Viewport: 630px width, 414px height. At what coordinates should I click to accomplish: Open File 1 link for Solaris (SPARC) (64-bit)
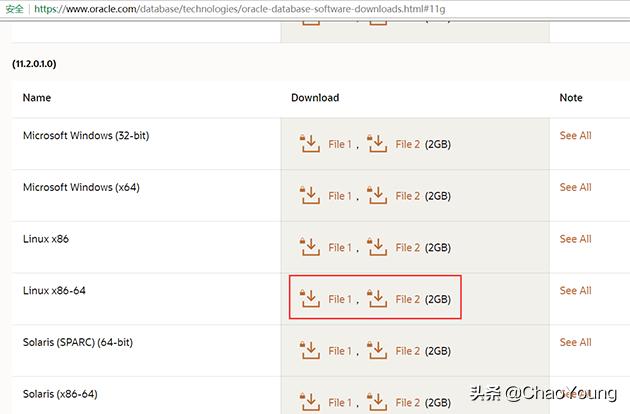[340, 351]
